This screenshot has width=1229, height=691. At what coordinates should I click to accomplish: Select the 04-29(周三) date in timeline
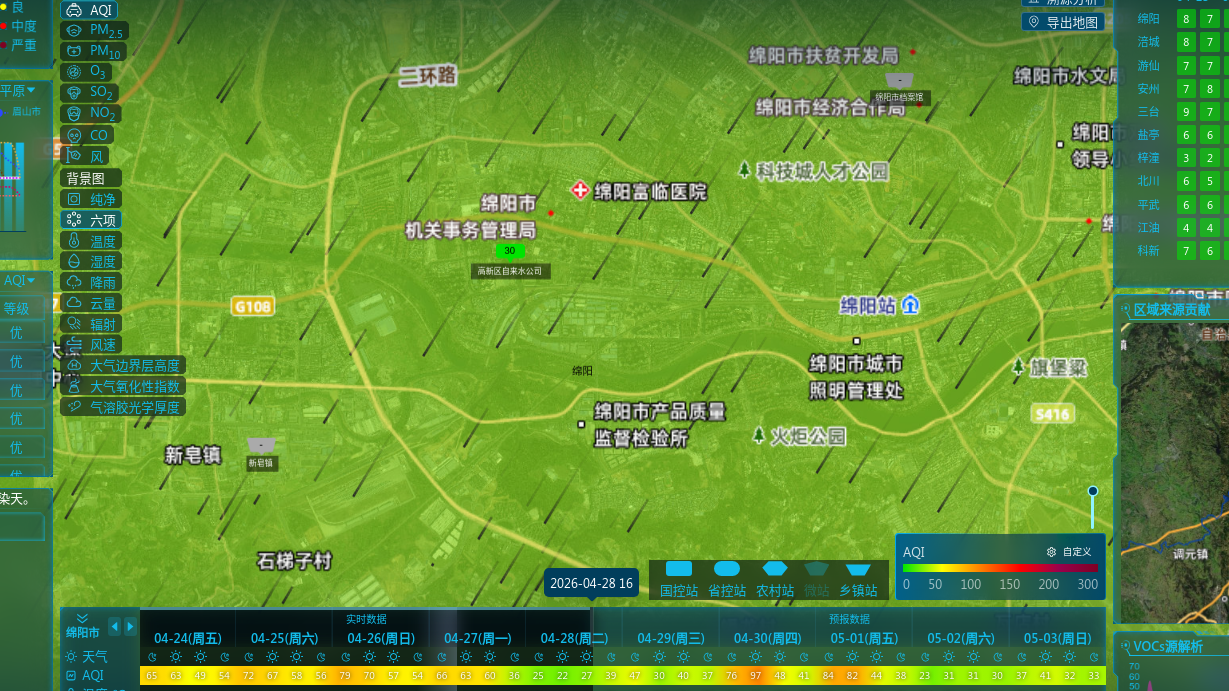coord(670,638)
